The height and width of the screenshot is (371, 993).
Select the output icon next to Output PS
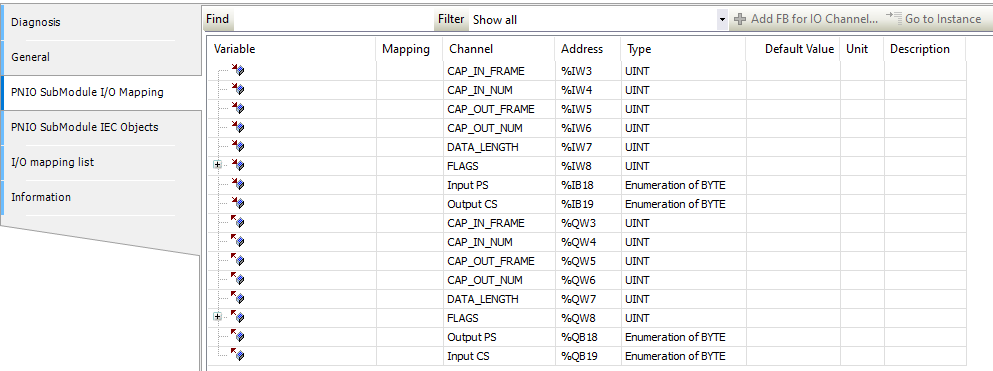click(238, 337)
